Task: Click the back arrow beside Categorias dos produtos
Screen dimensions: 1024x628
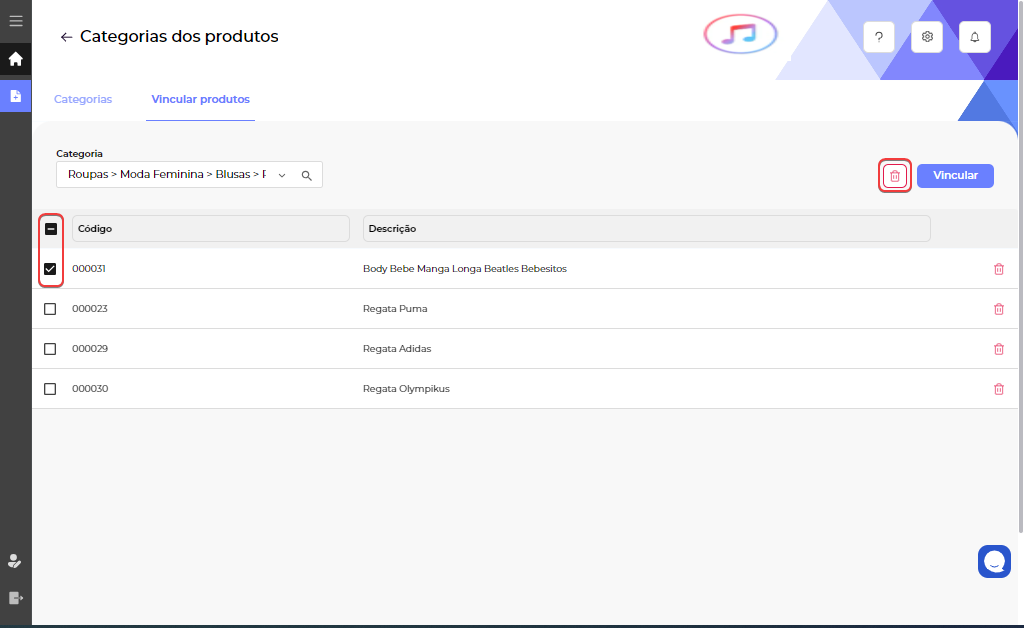Action: tap(66, 37)
